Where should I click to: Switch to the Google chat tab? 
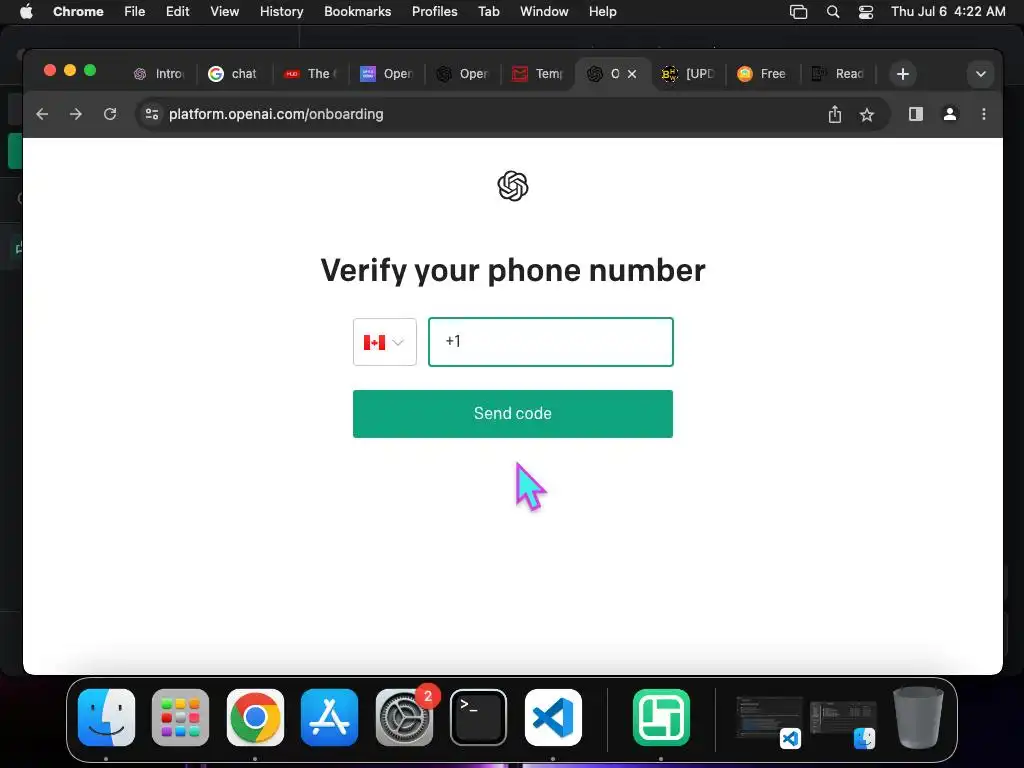[233, 74]
